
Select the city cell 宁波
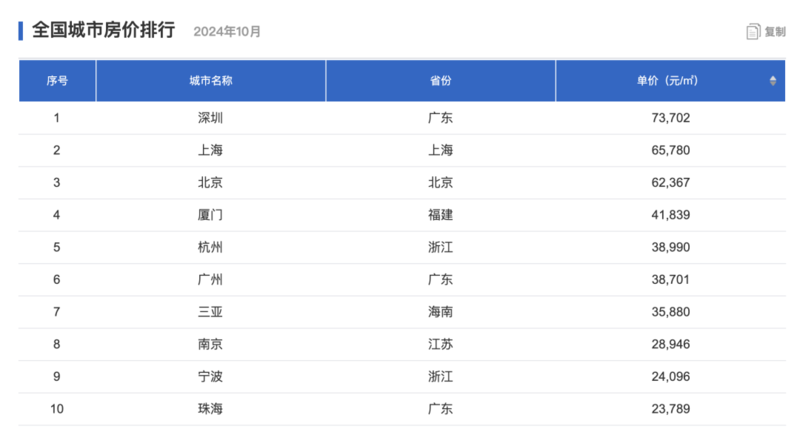click(x=210, y=376)
